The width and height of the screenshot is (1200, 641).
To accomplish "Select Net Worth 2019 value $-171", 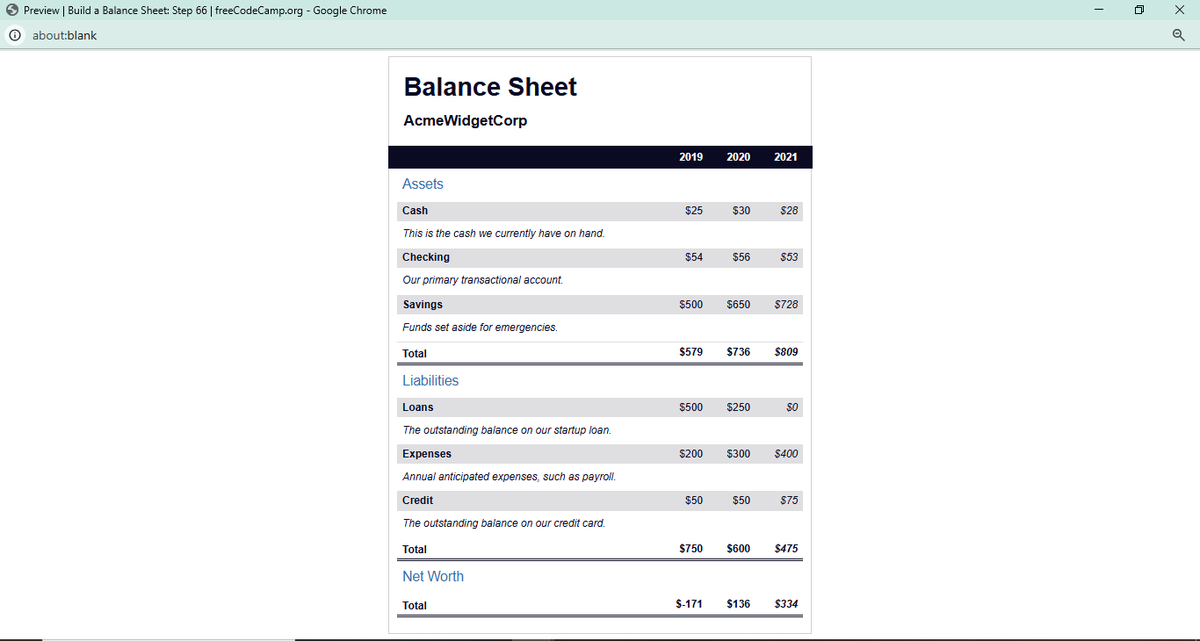I will [690, 604].
